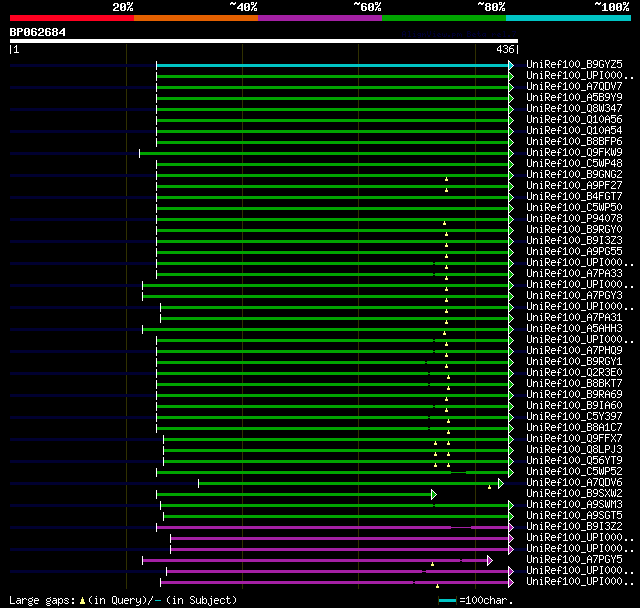Click the yellow query-gap triangle in the legend
The image size is (640, 608).
(x=82, y=601)
